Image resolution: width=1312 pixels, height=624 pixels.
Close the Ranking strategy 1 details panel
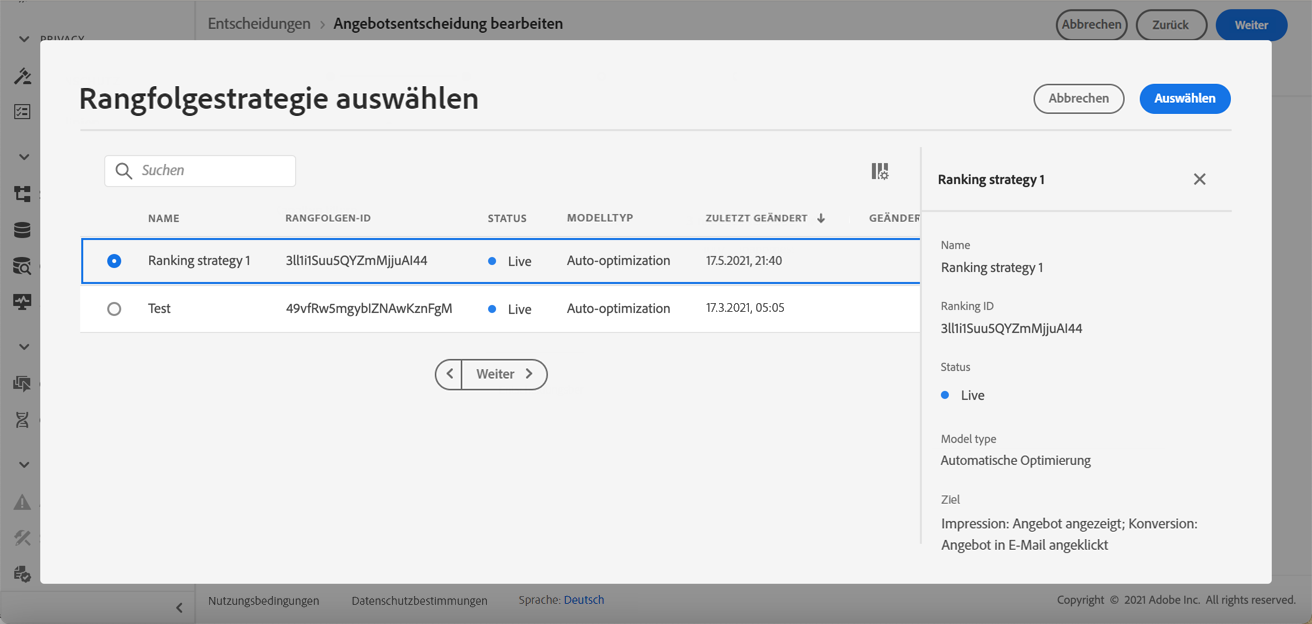1199,180
